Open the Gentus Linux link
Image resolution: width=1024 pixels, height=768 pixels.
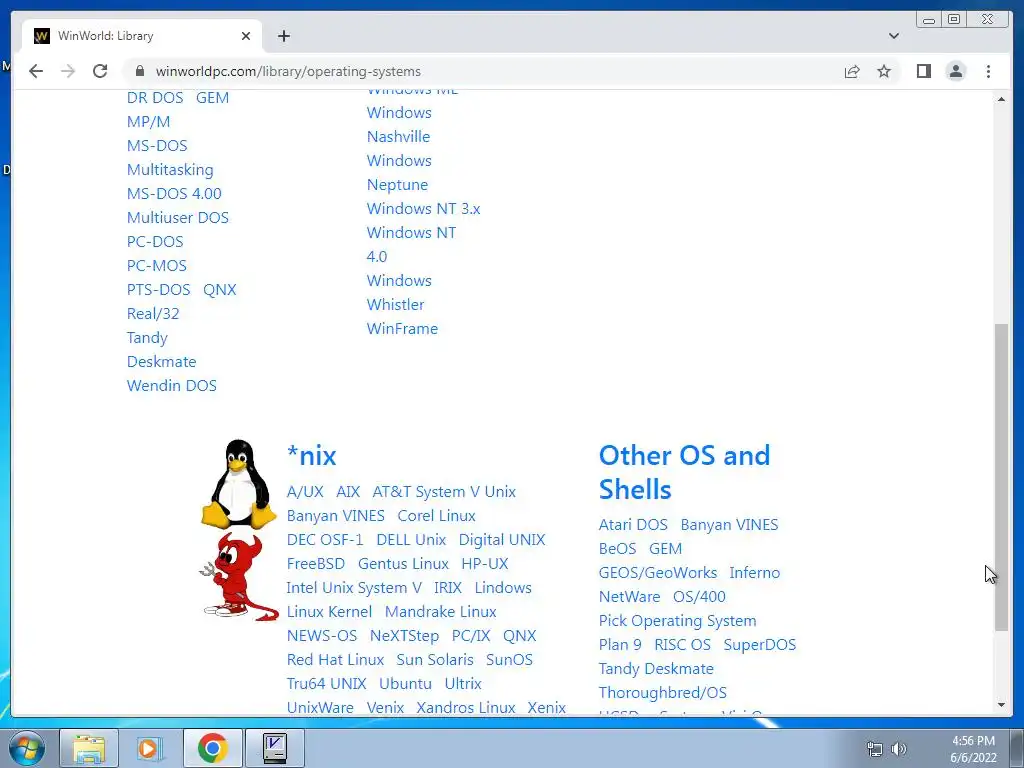[403, 564]
